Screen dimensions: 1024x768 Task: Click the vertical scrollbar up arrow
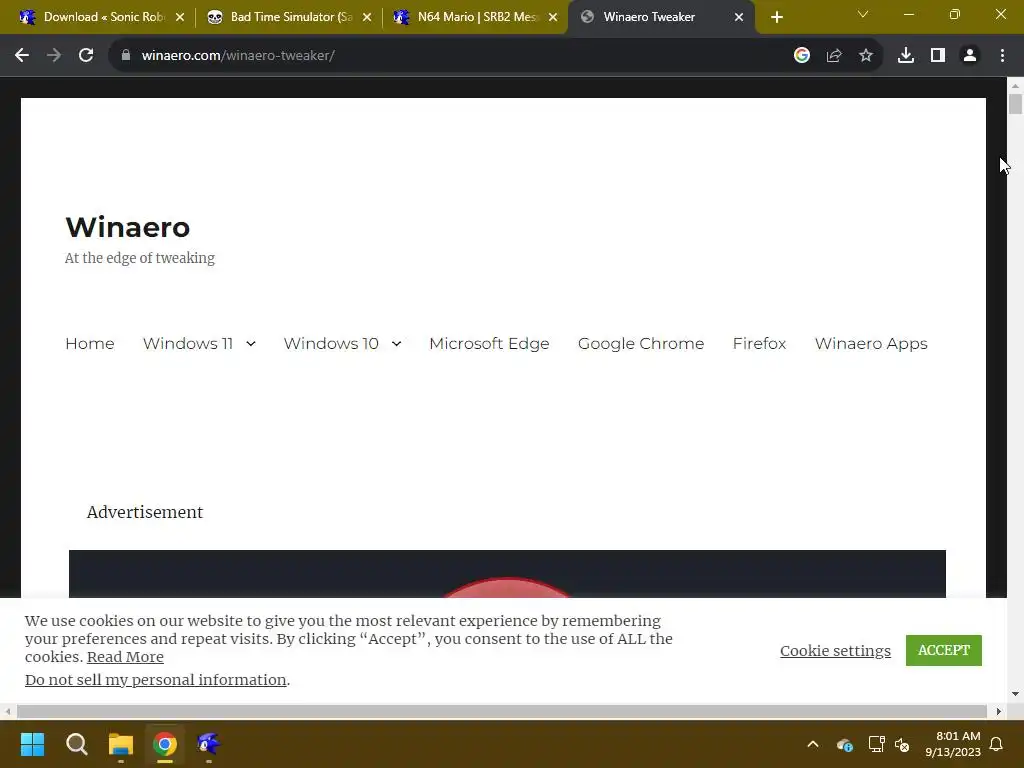(1015, 86)
